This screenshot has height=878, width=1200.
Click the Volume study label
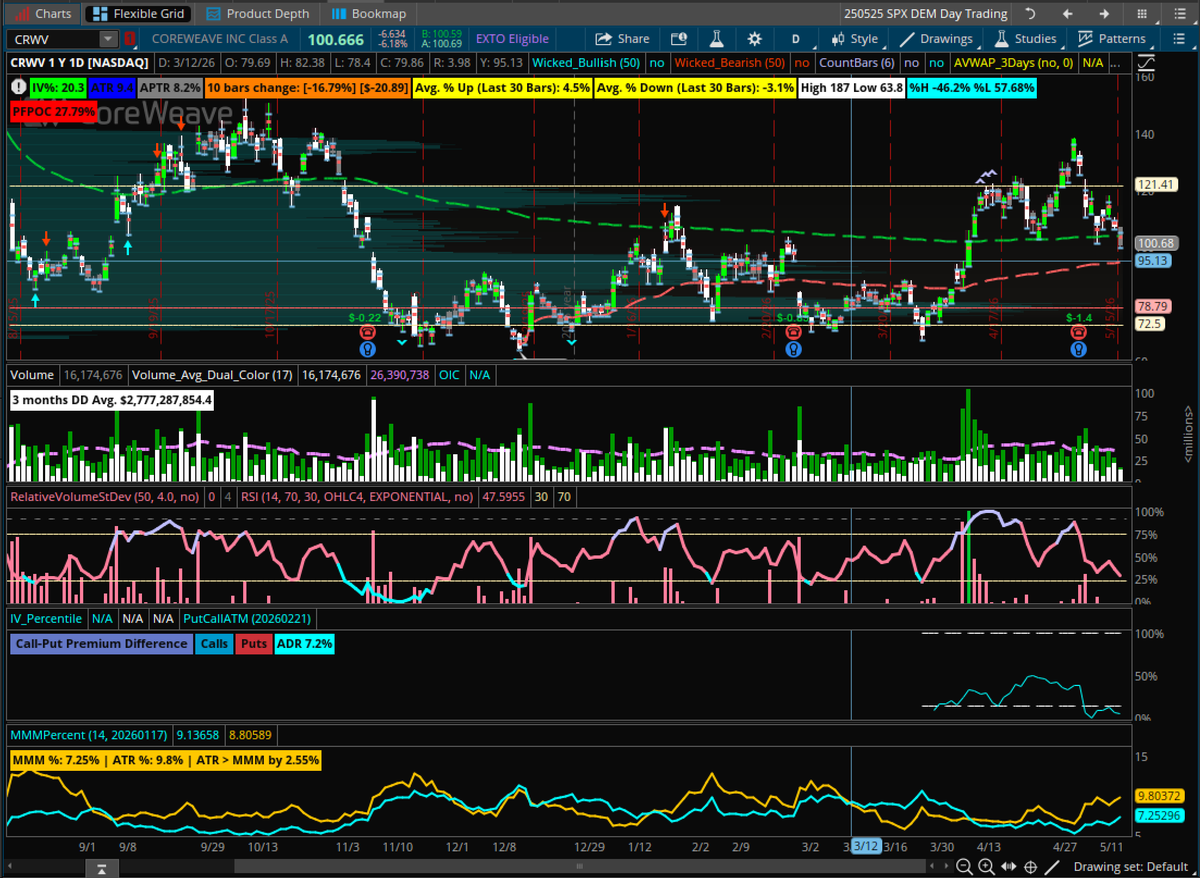click(32, 375)
